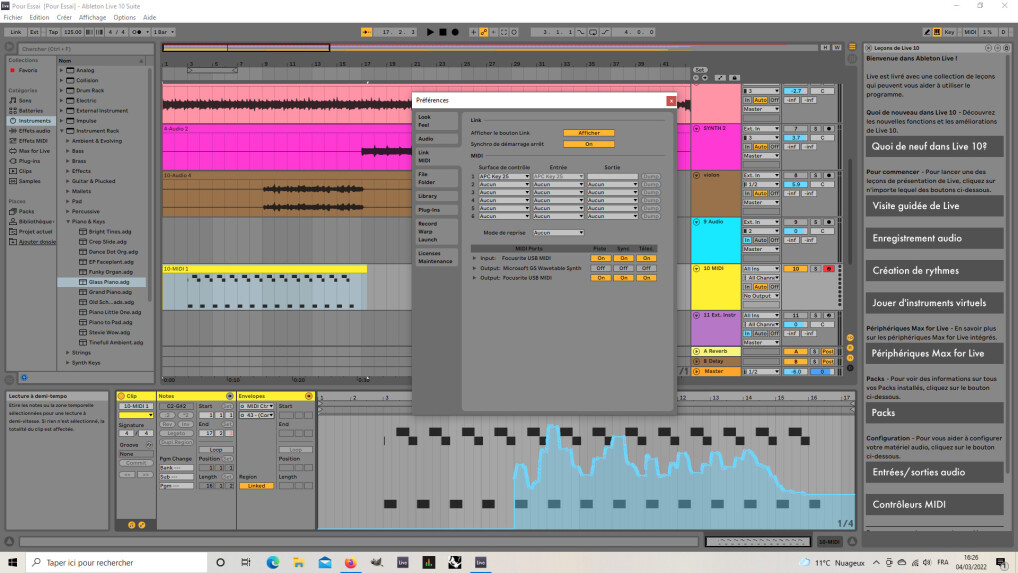Open the Créer menu

(64, 18)
